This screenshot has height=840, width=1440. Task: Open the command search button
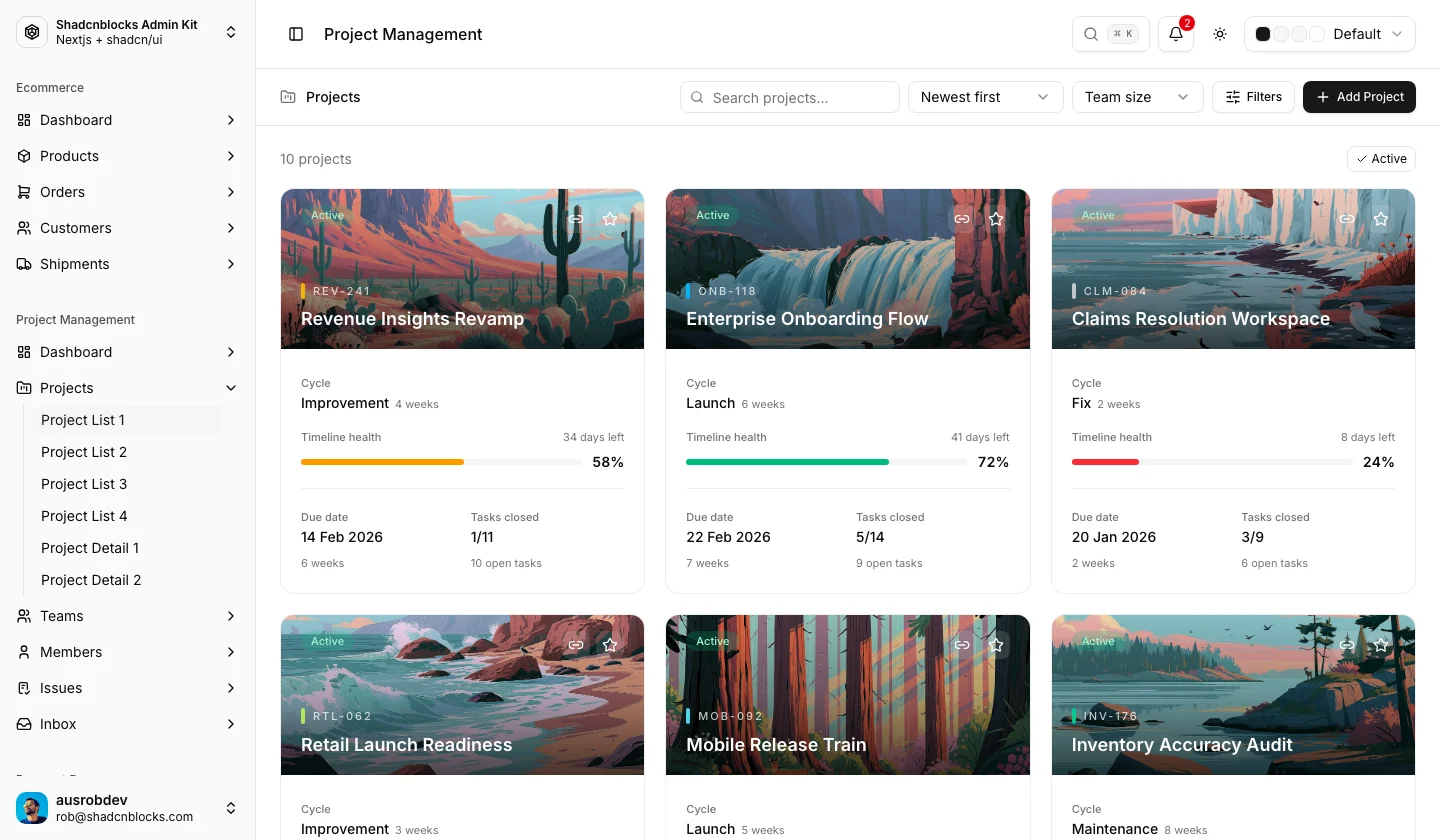click(x=1111, y=34)
